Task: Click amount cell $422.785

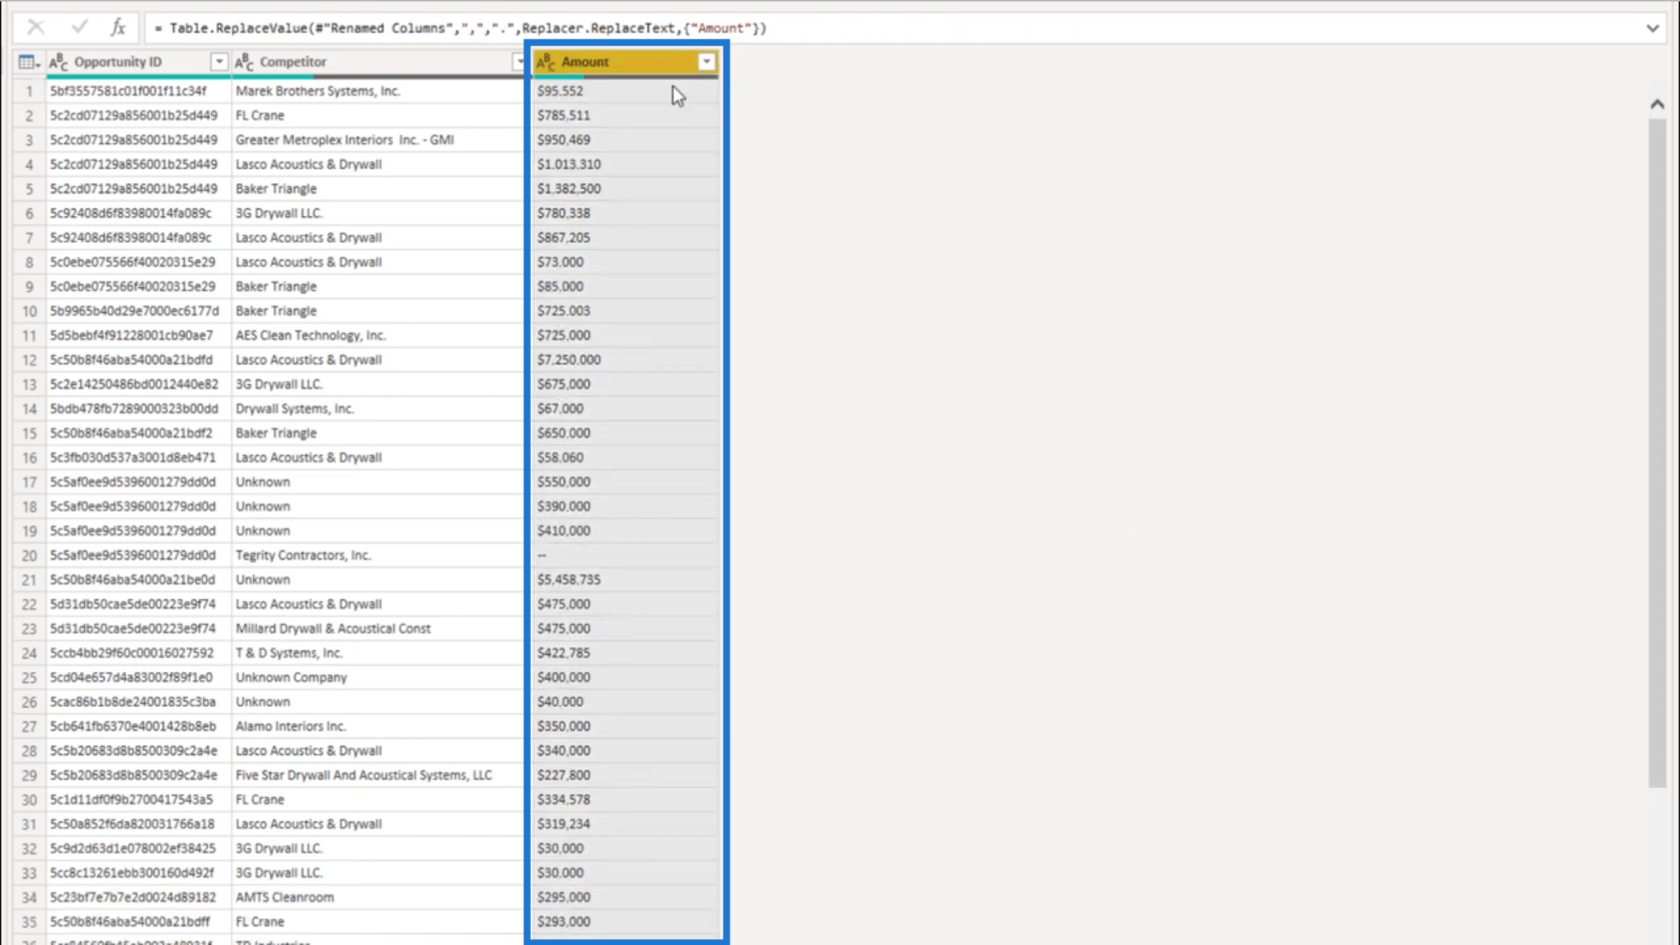Action: pyautogui.click(x=564, y=653)
